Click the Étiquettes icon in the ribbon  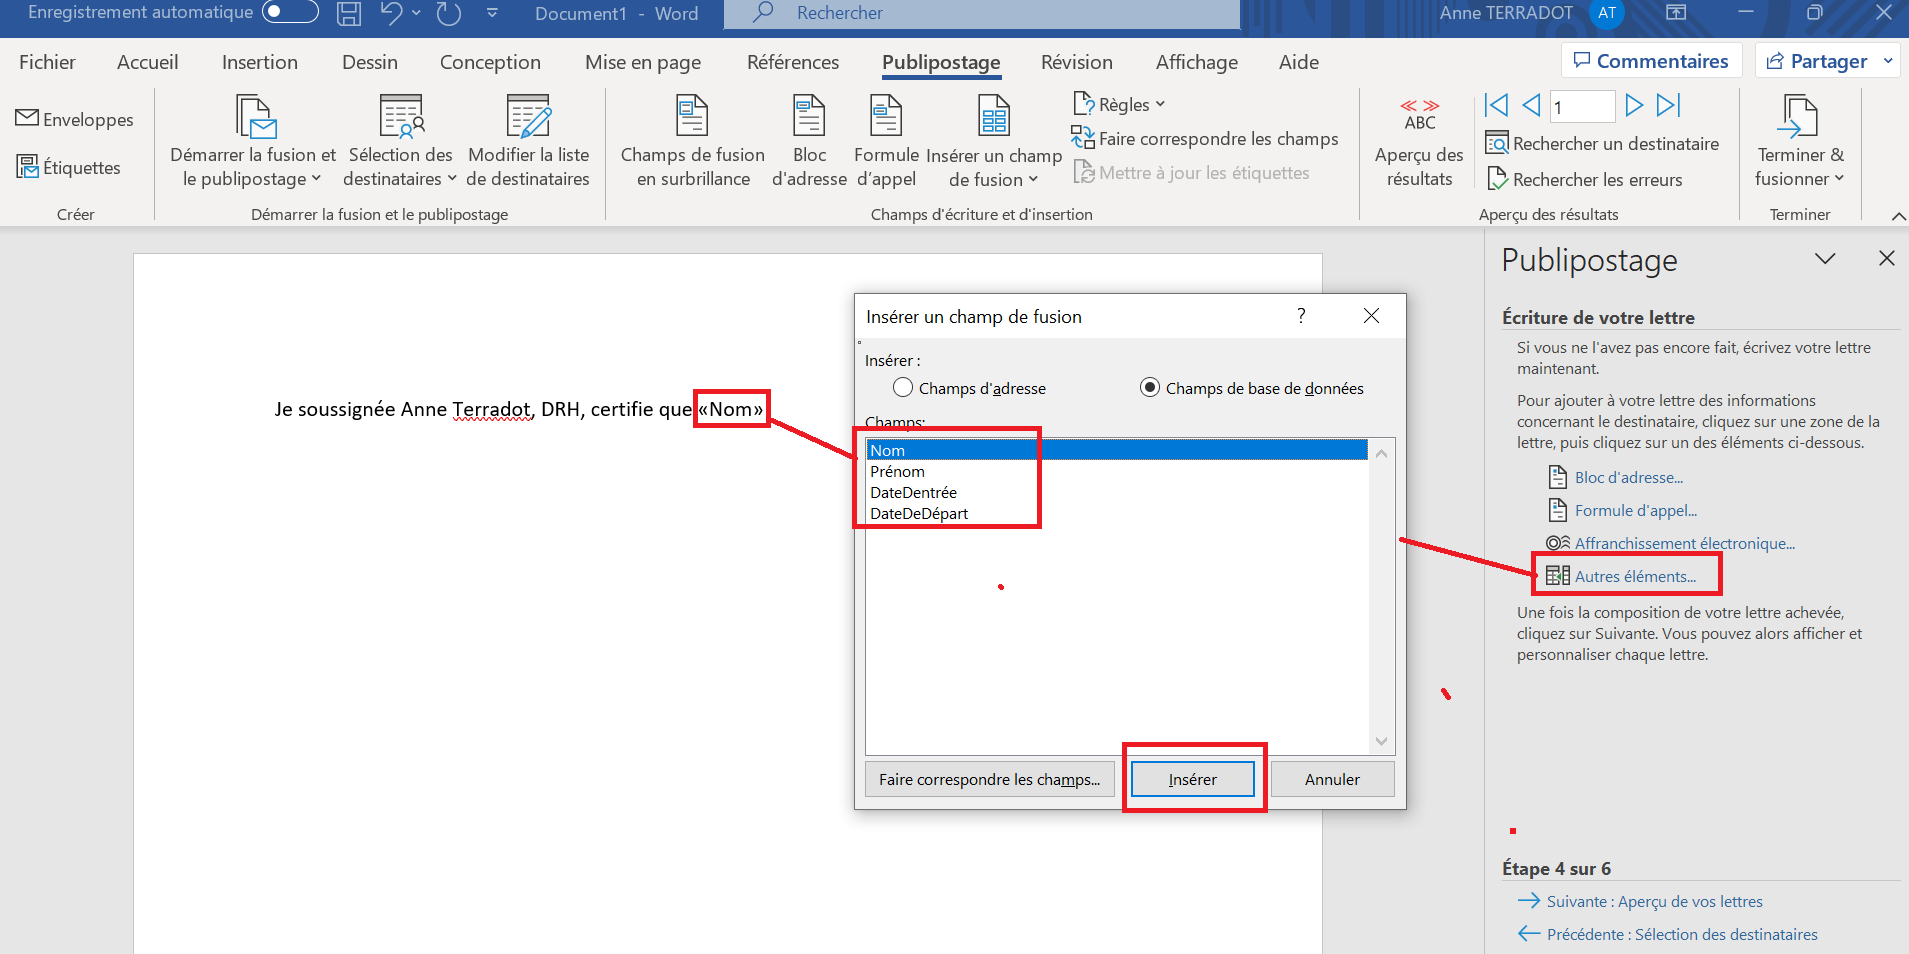(28, 167)
